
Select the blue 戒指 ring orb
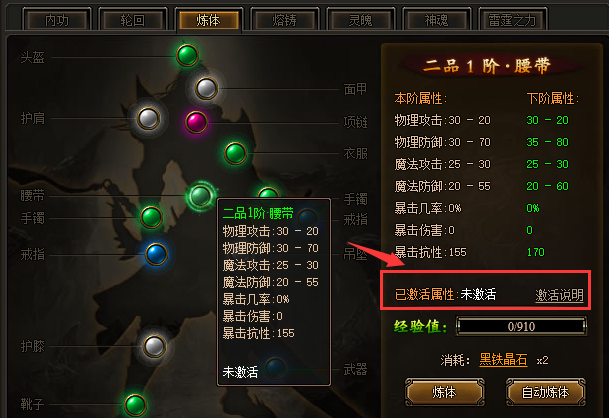tap(156, 254)
